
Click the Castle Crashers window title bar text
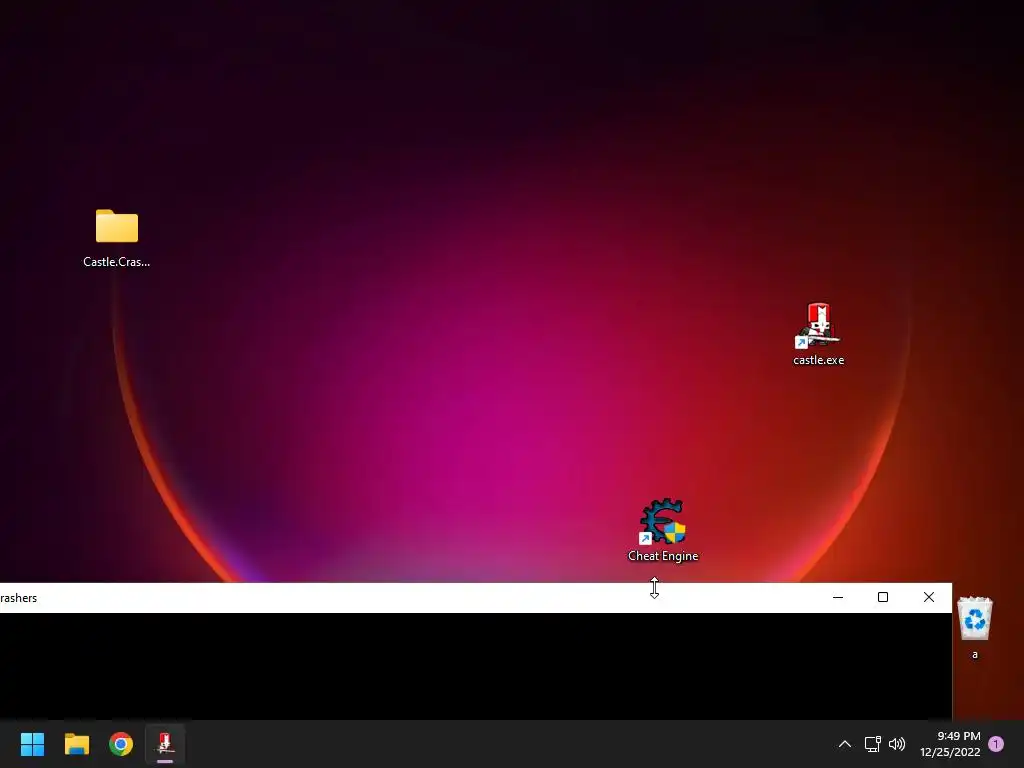(x=18, y=598)
